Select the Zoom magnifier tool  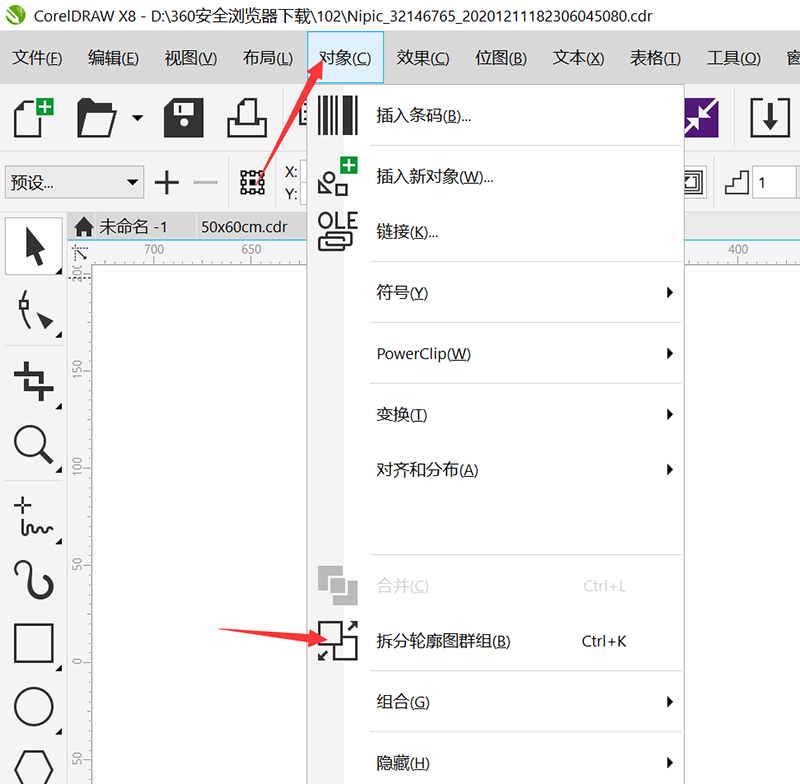click(x=34, y=445)
